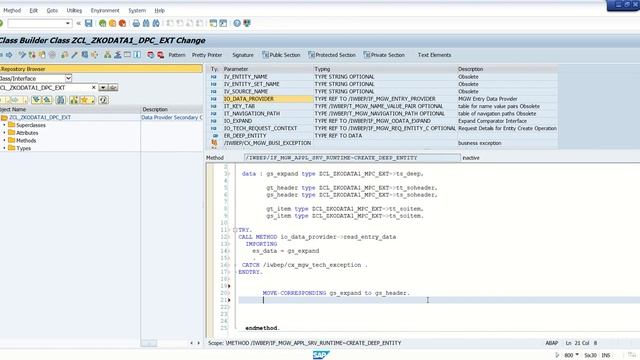Click the Repository Browser panel header
Image resolution: width=640 pixels, height=360 pixels.
(x=101, y=69)
